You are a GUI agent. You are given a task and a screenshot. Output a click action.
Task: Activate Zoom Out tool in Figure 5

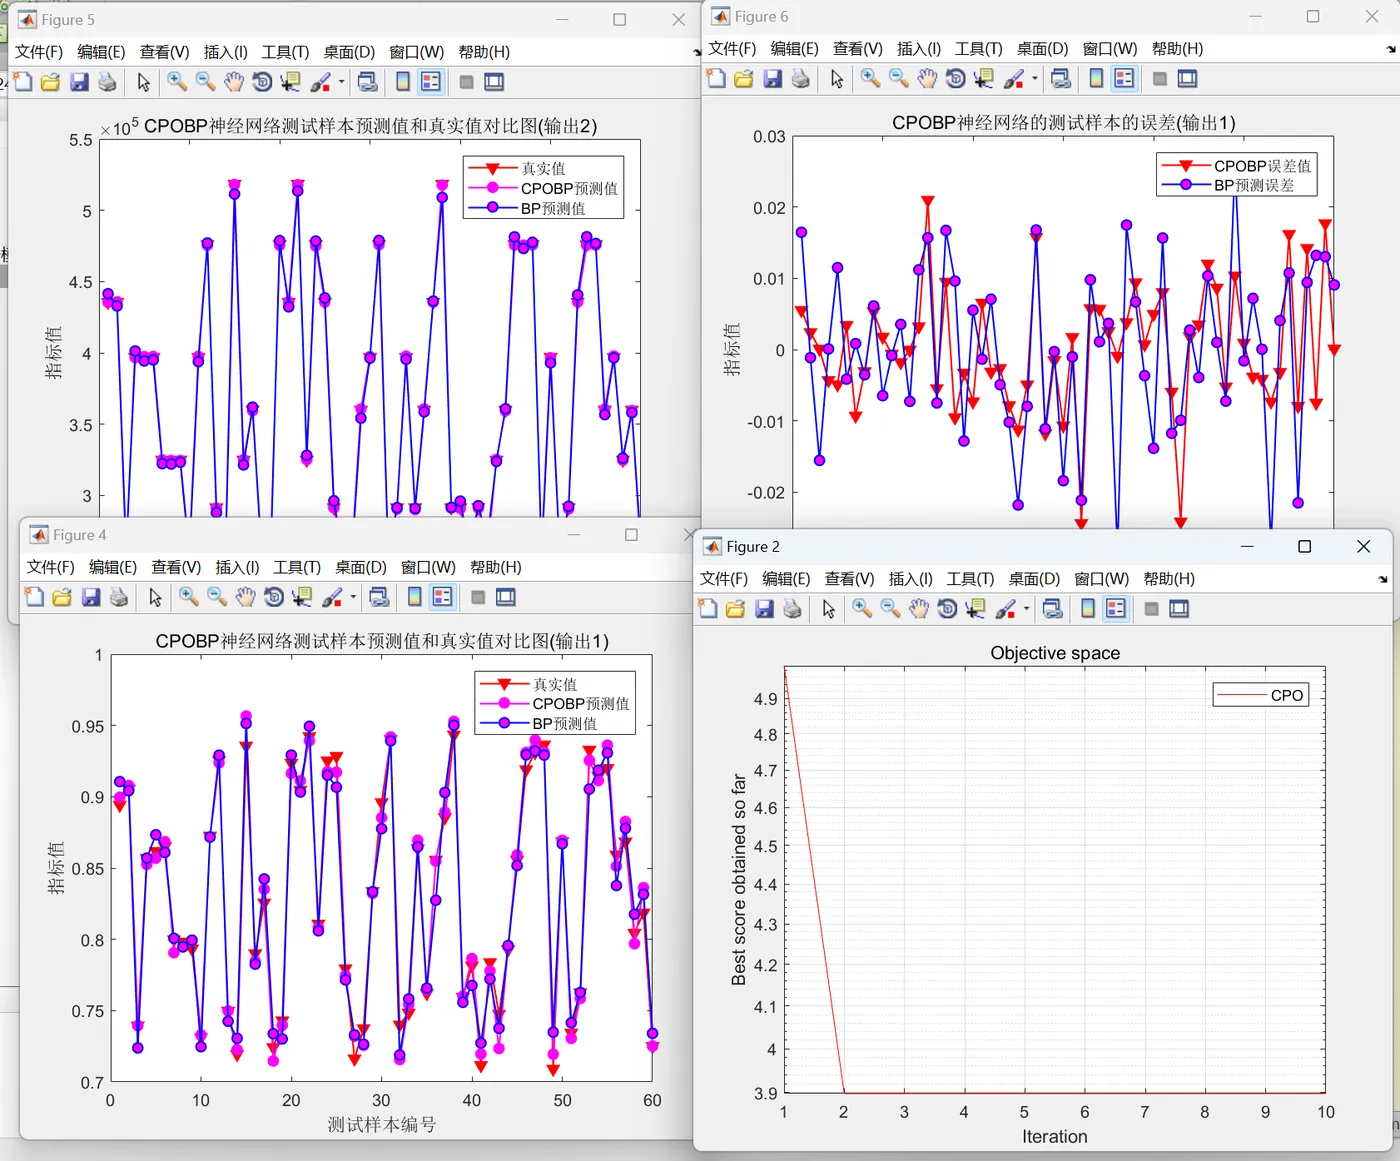click(205, 82)
